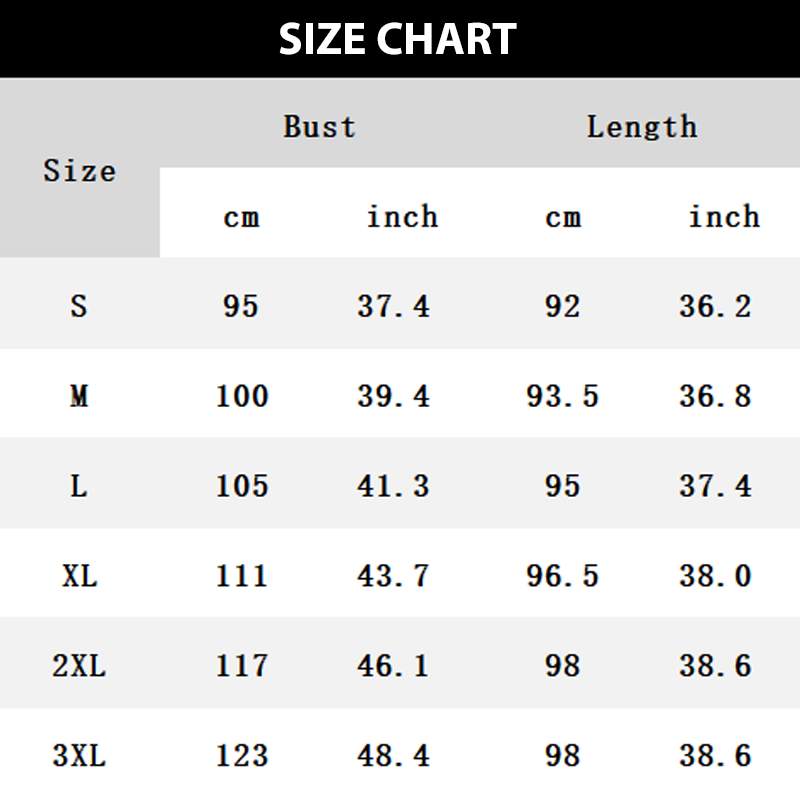Choose the XL size row label
The image size is (800, 800).
click(79, 576)
